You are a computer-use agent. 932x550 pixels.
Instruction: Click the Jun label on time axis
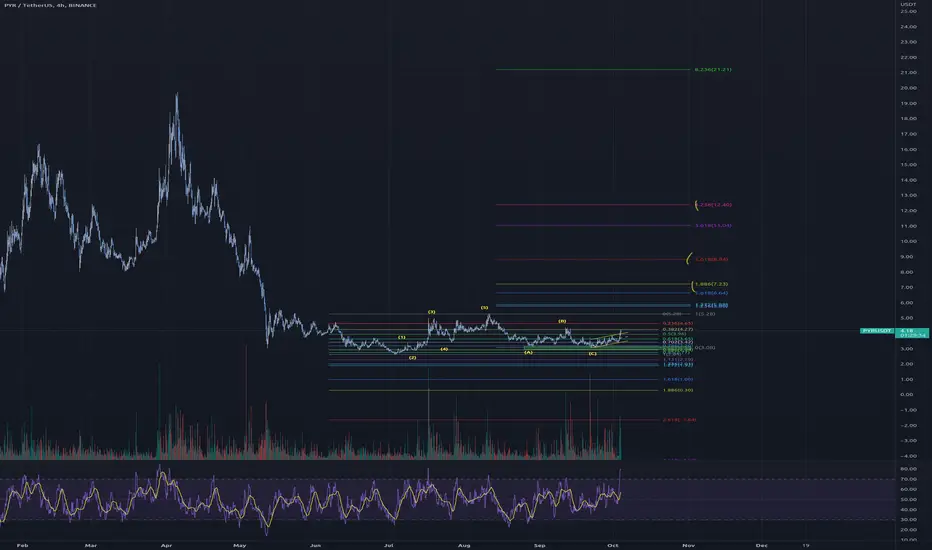pos(316,545)
